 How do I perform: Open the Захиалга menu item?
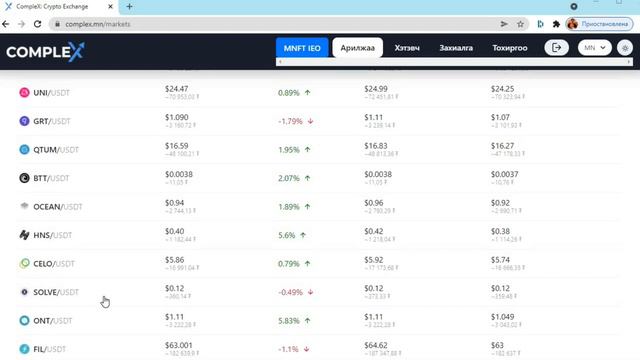click(x=456, y=48)
